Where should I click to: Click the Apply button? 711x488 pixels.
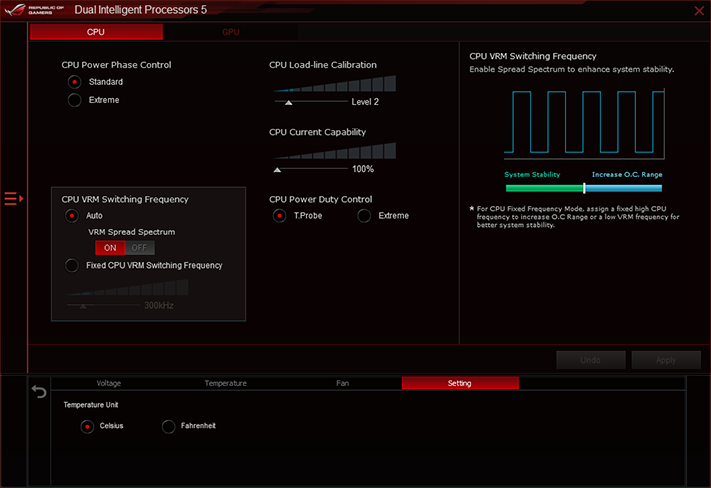[666, 360]
